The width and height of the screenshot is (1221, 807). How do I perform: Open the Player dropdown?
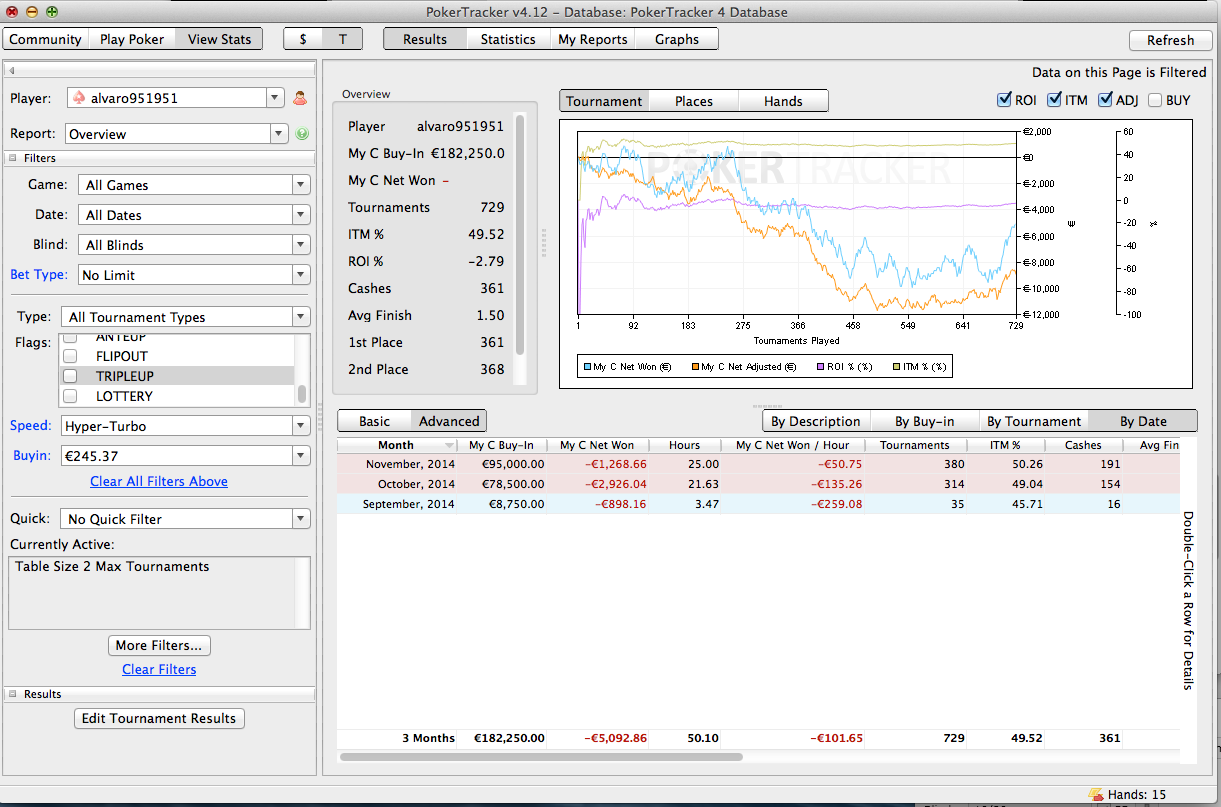(x=275, y=98)
